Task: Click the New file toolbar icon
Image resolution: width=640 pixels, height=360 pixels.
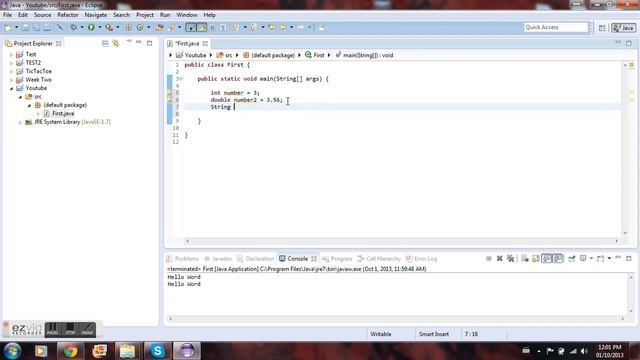Action: pyautogui.click(x=8, y=27)
